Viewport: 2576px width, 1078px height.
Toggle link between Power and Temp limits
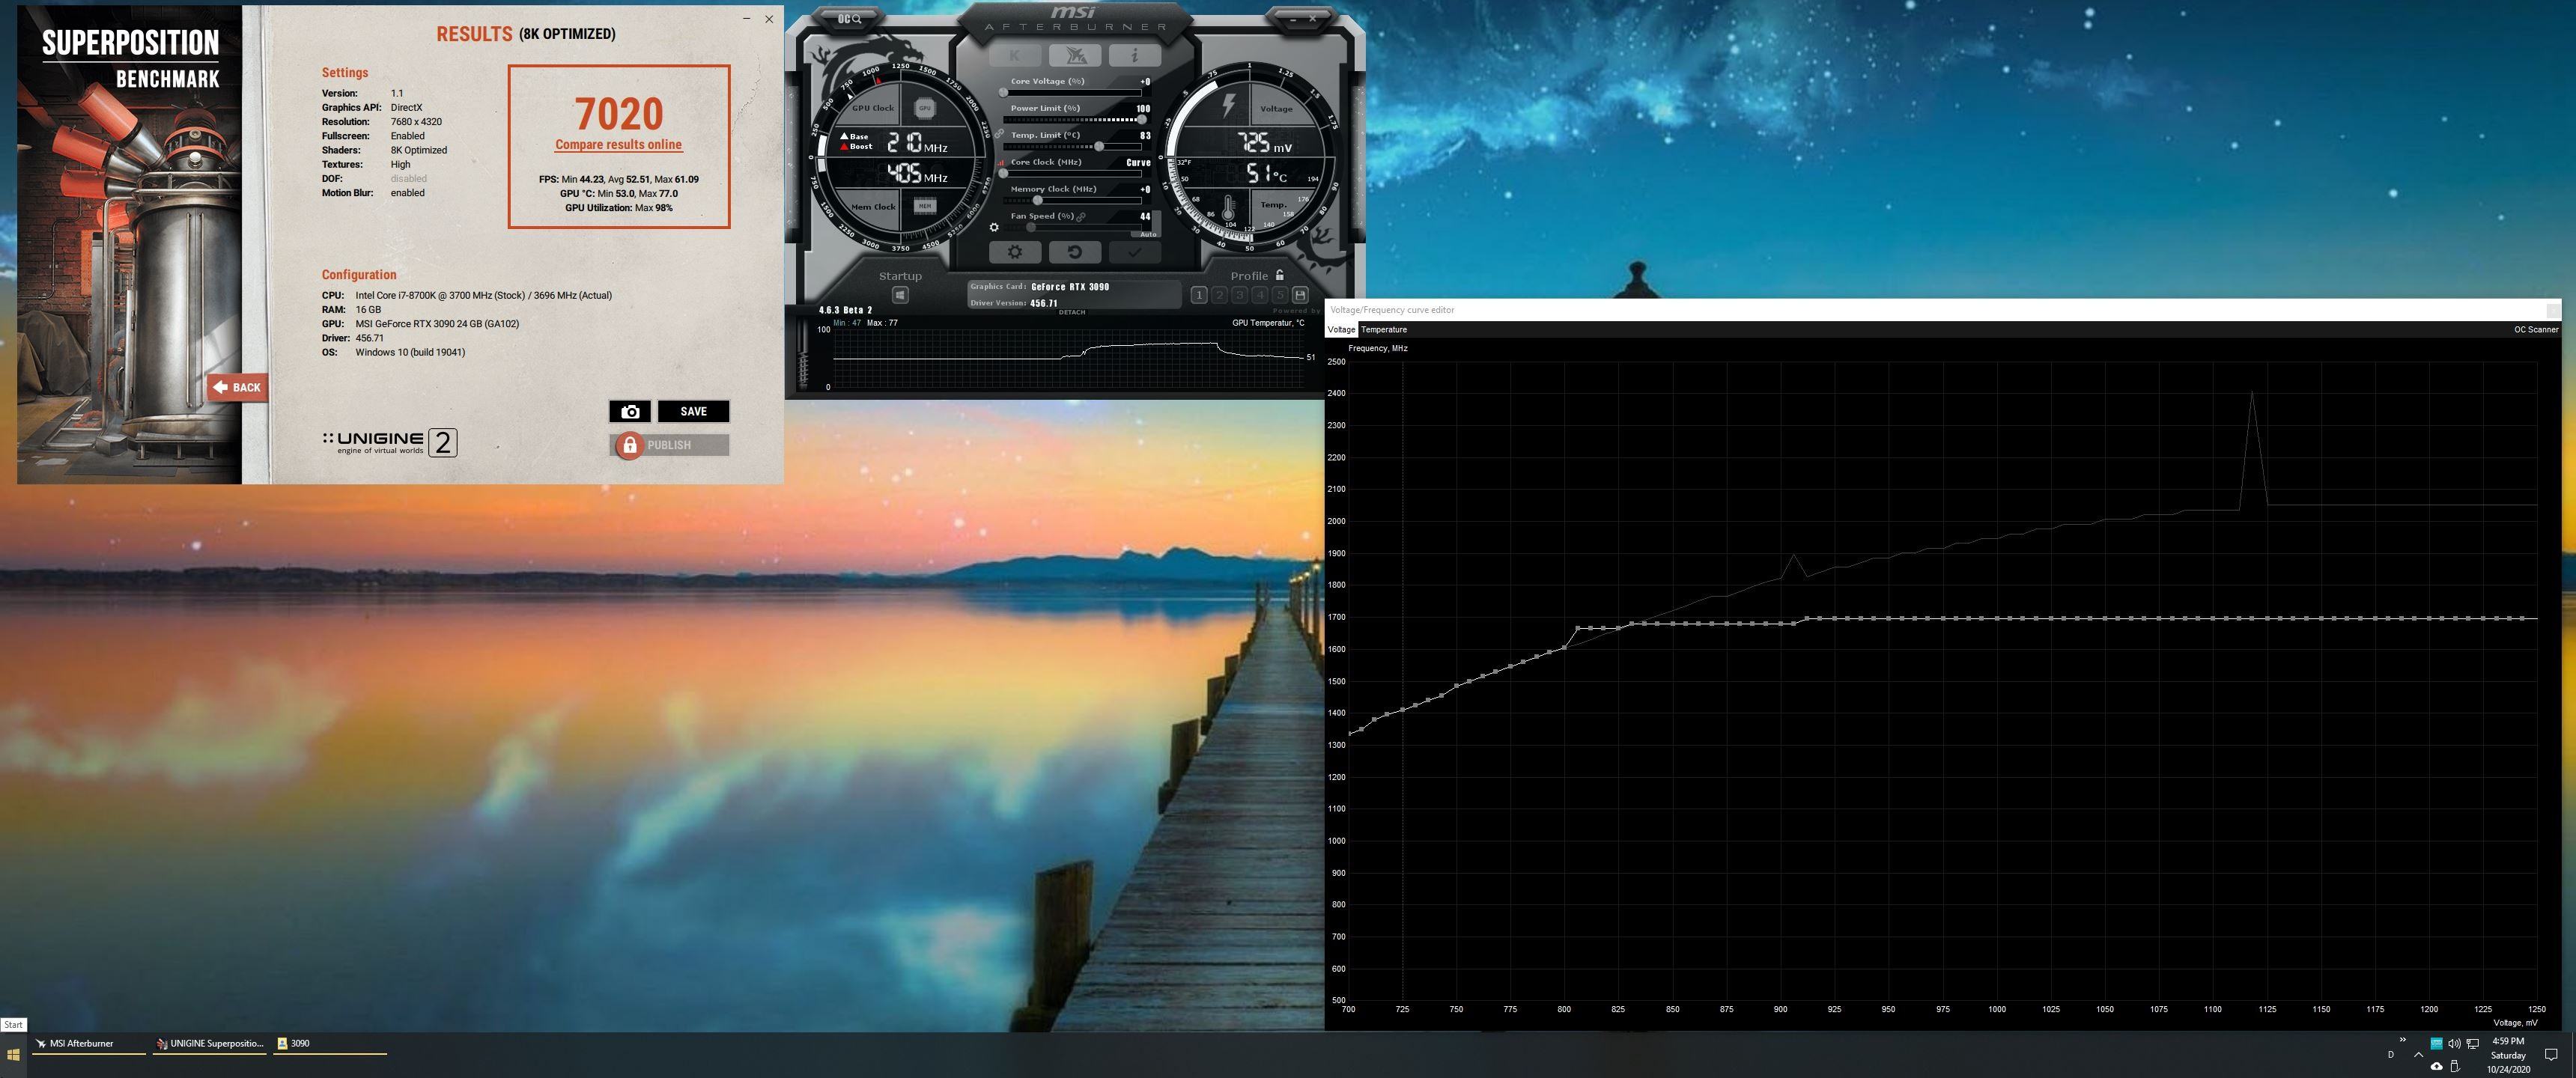[999, 133]
